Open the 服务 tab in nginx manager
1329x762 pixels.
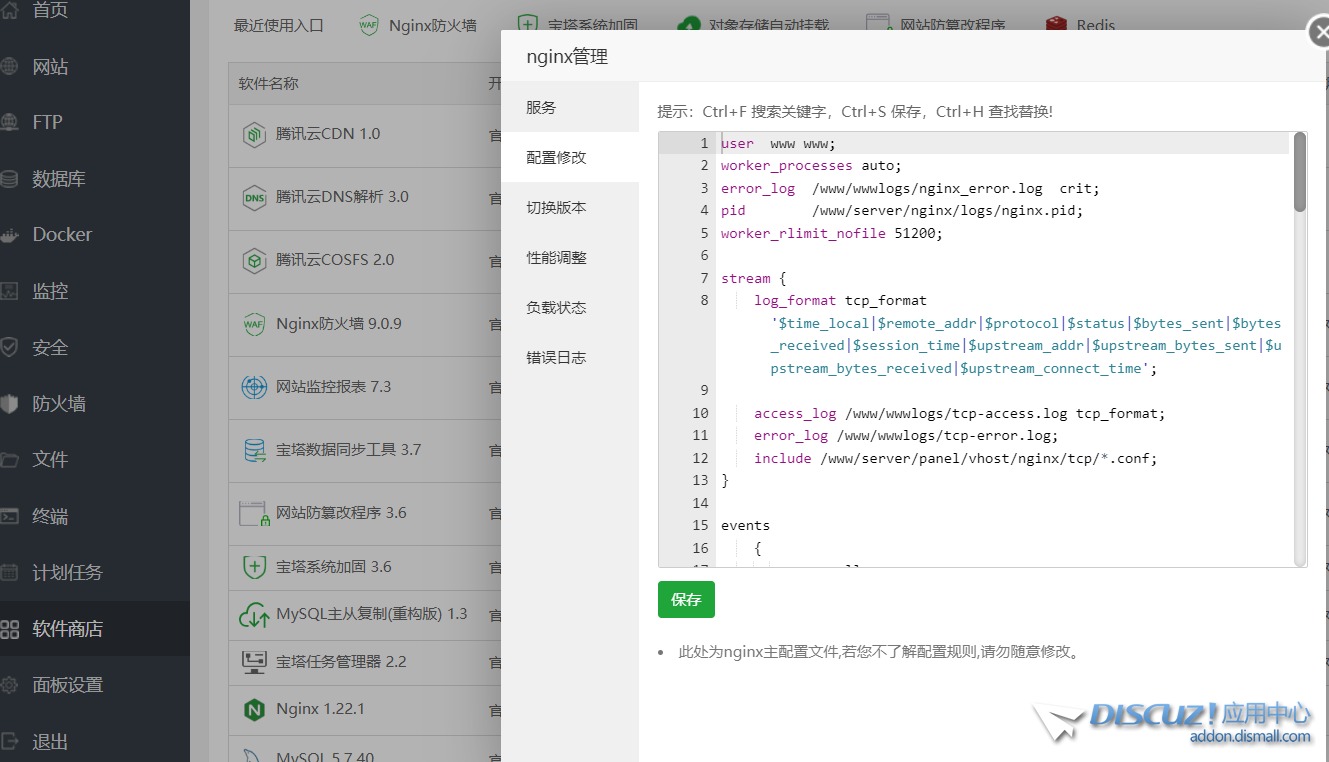click(x=541, y=108)
